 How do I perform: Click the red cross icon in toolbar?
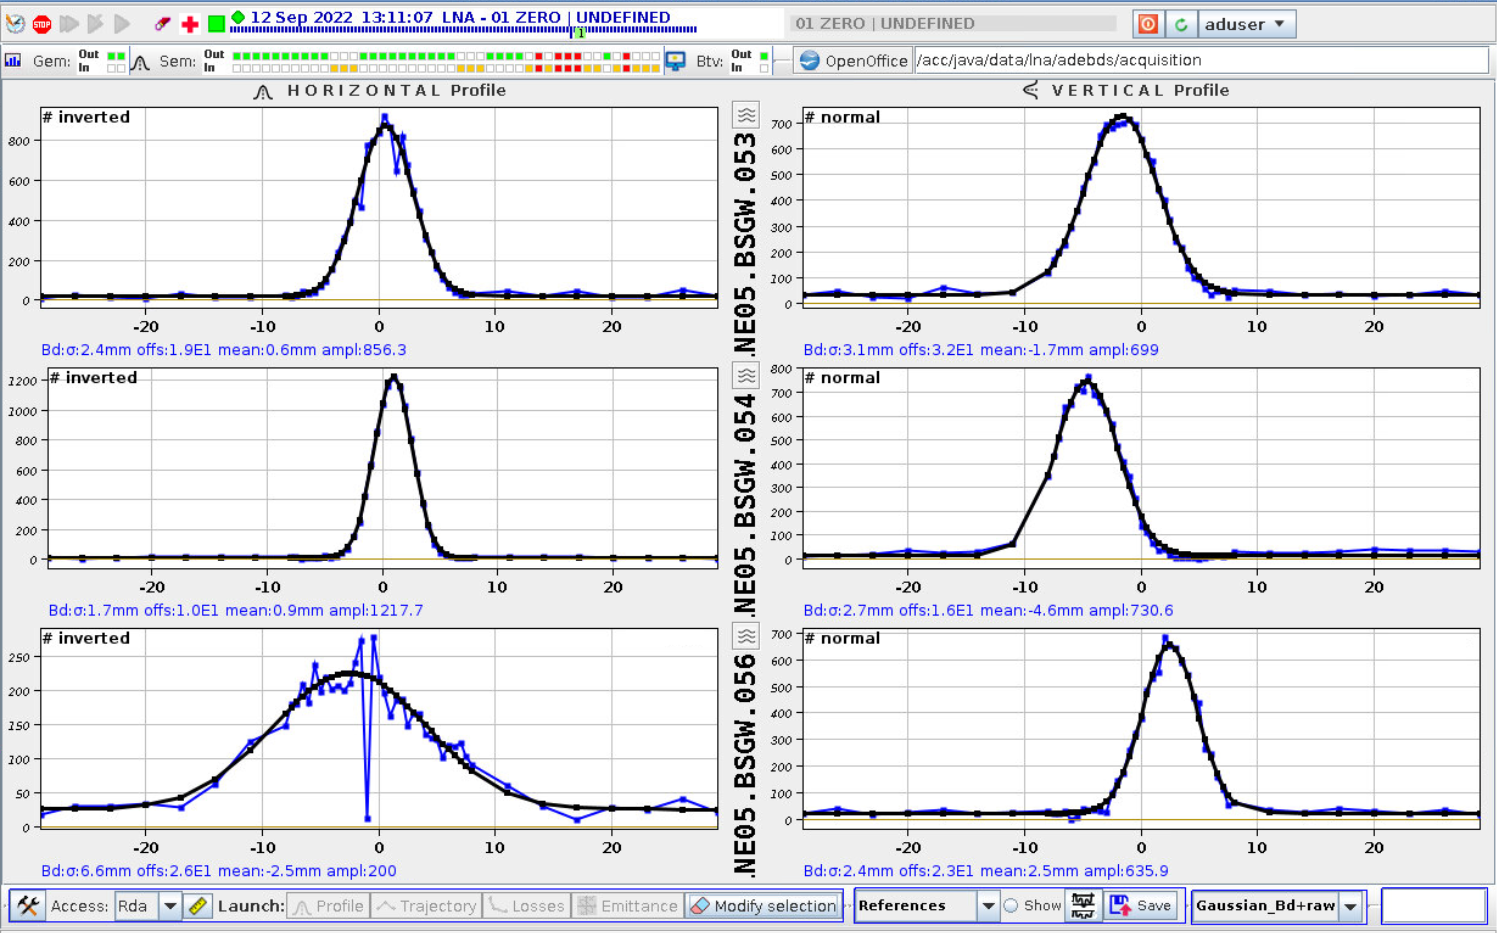point(189,23)
